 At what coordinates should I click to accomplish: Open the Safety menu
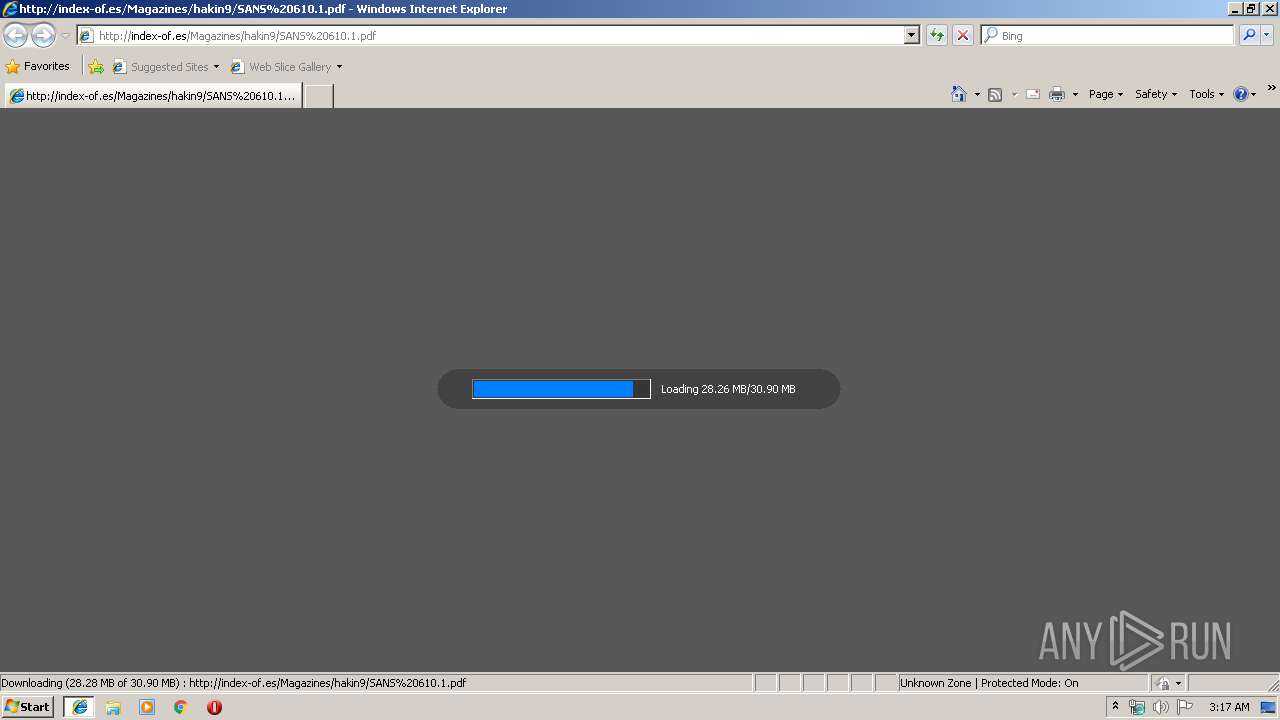tap(1156, 94)
